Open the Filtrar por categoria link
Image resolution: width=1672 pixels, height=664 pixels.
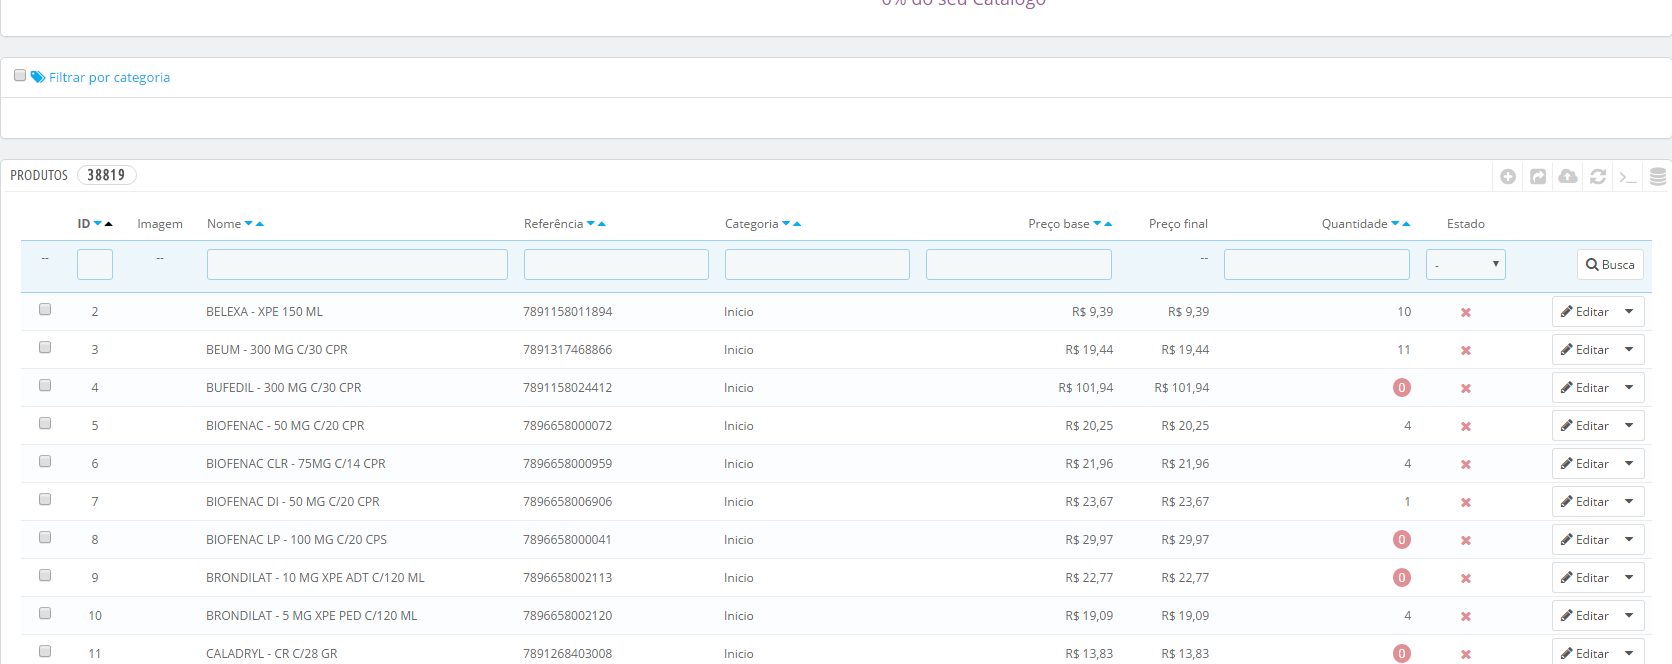(109, 77)
